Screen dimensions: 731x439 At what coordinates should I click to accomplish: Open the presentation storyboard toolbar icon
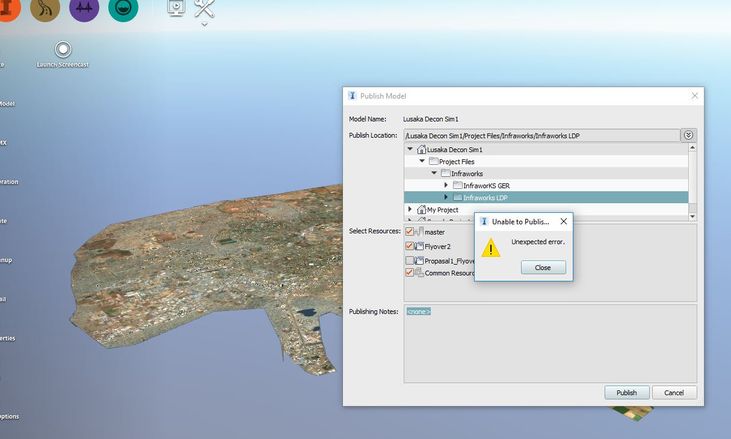click(x=176, y=8)
